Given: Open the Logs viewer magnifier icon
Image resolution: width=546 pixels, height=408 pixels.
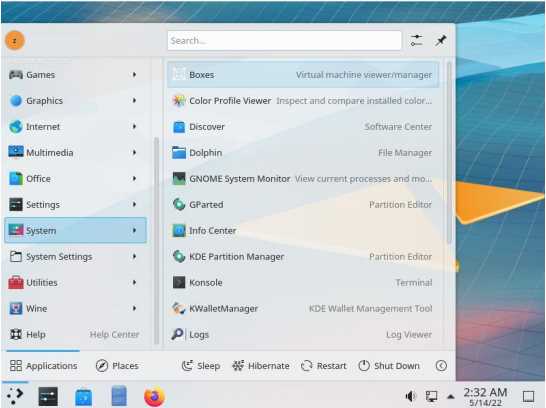Looking at the screenshot, I should (x=178, y=334).
